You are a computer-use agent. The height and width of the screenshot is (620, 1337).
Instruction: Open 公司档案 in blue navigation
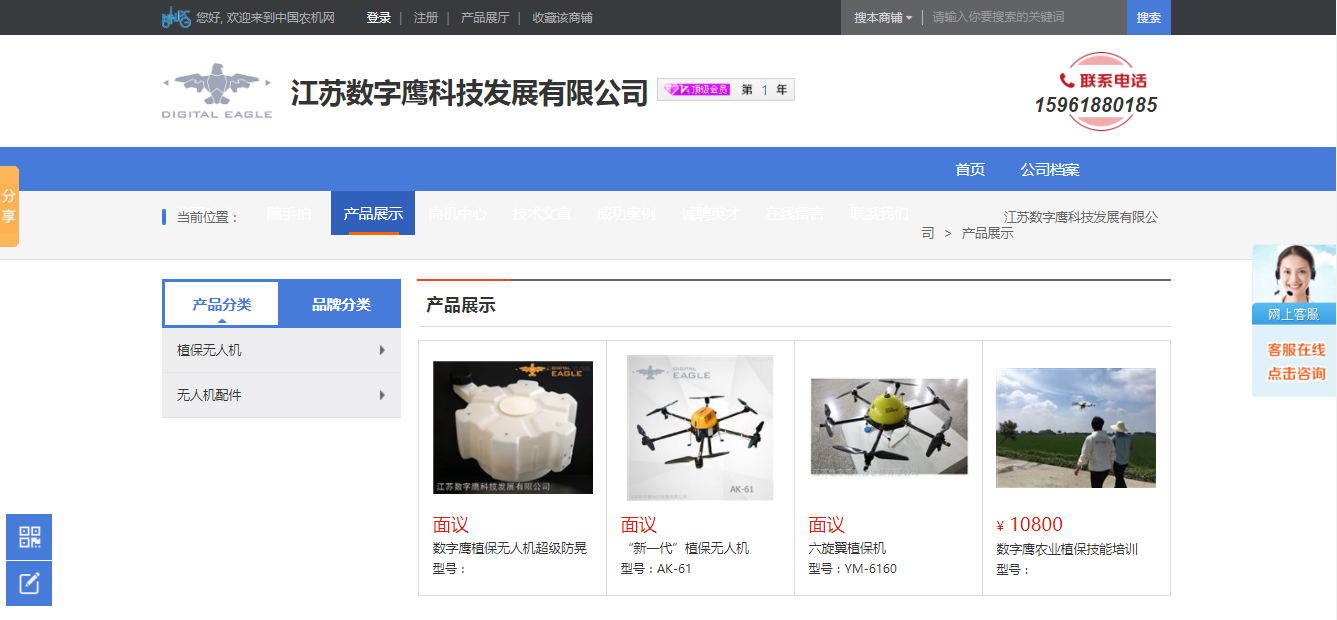(1050, 169)
